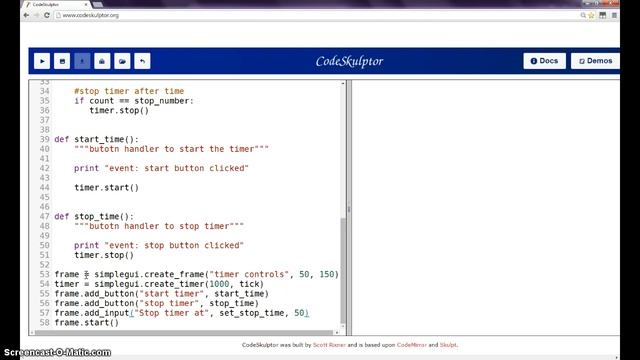Click line number 47 in the gutter
This screenshot has width=640, height=360.
click(44, 216)
